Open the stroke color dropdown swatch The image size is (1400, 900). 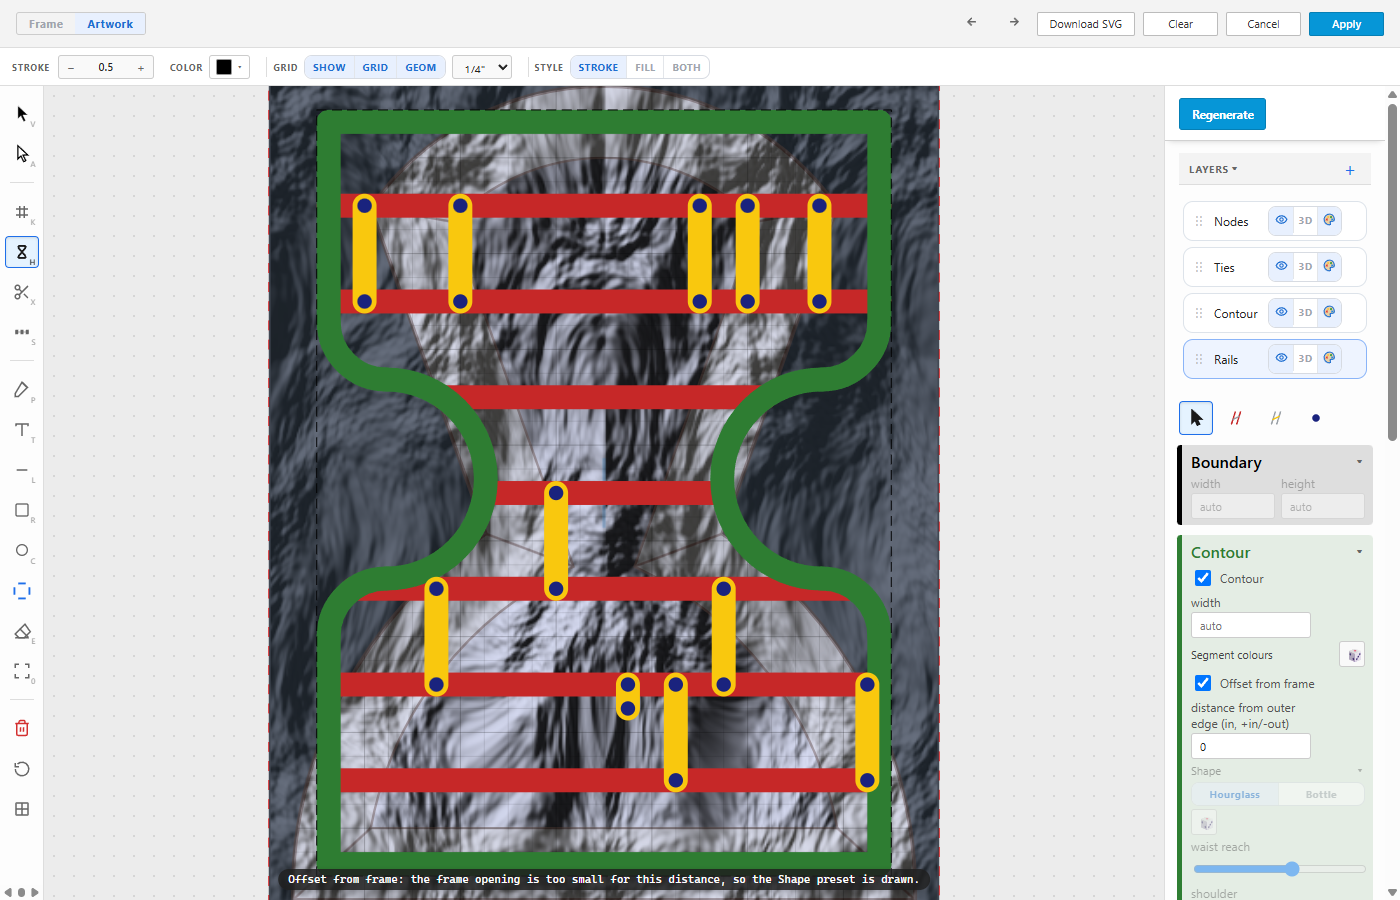[229, 67]
